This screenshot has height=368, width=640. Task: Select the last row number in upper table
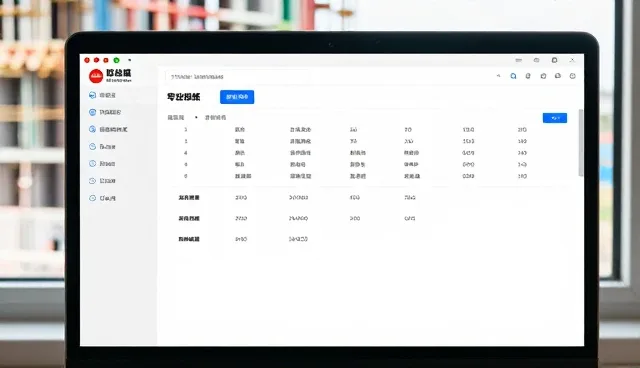coord(186,176)
